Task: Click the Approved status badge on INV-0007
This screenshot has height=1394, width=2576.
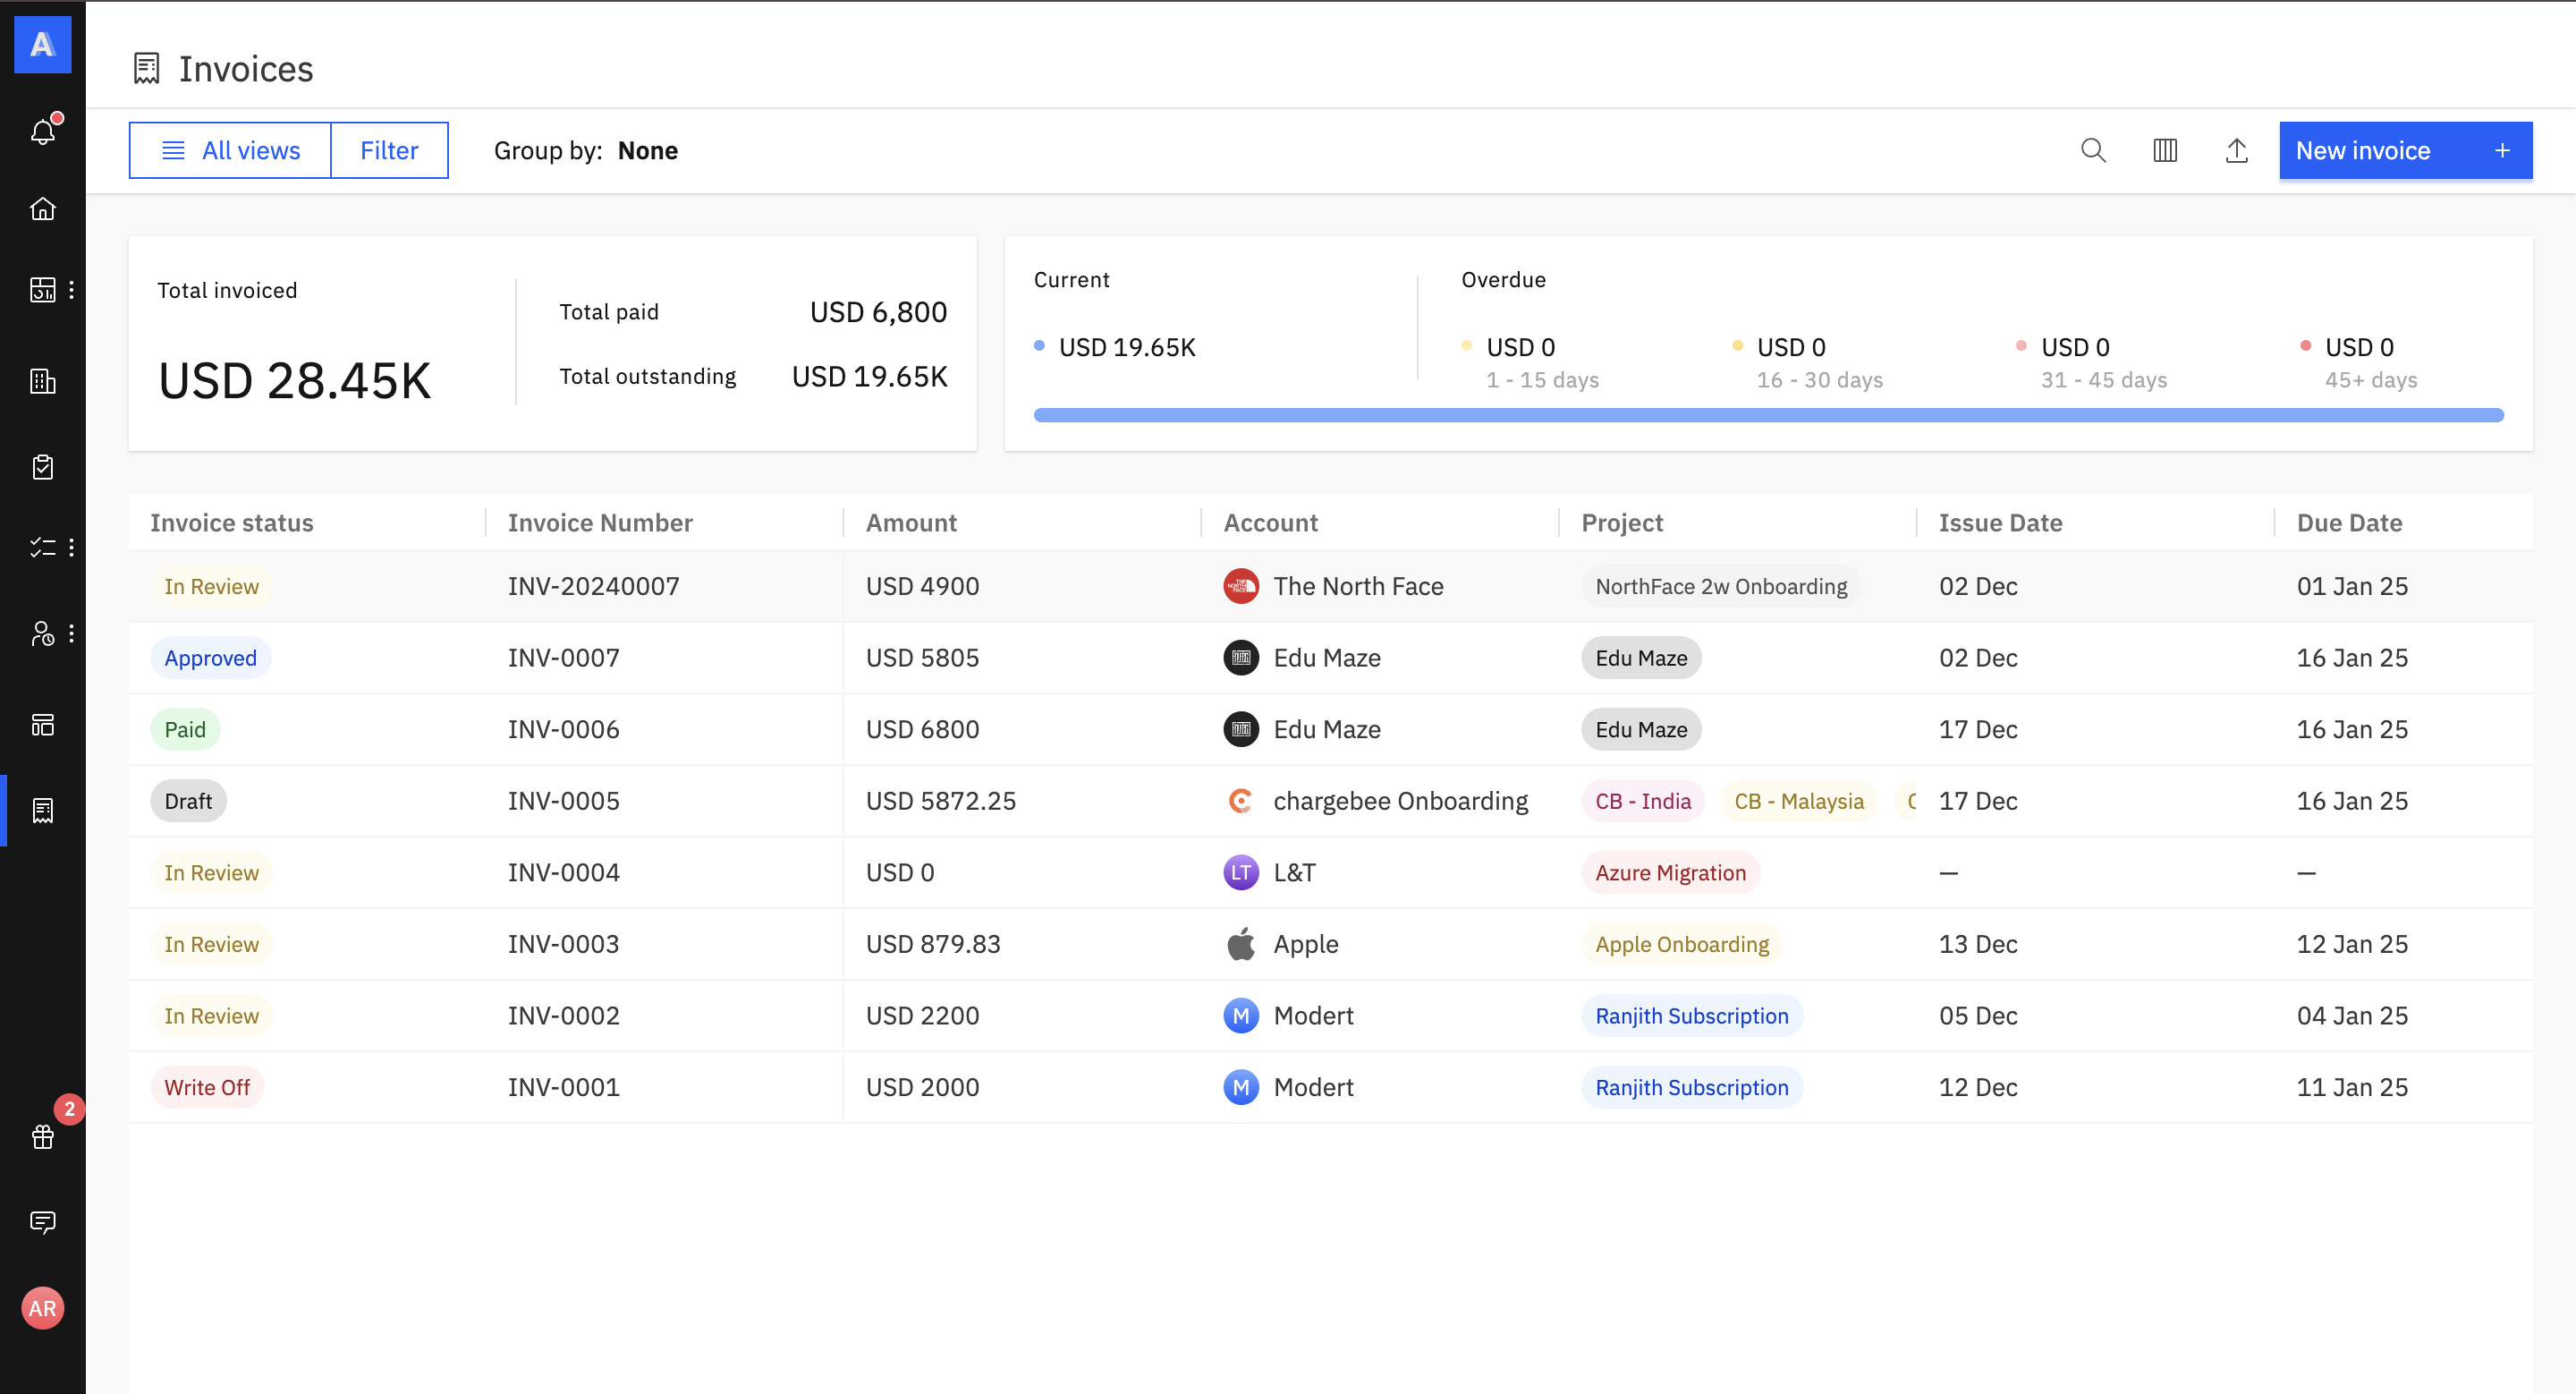Action: point(210,658)
